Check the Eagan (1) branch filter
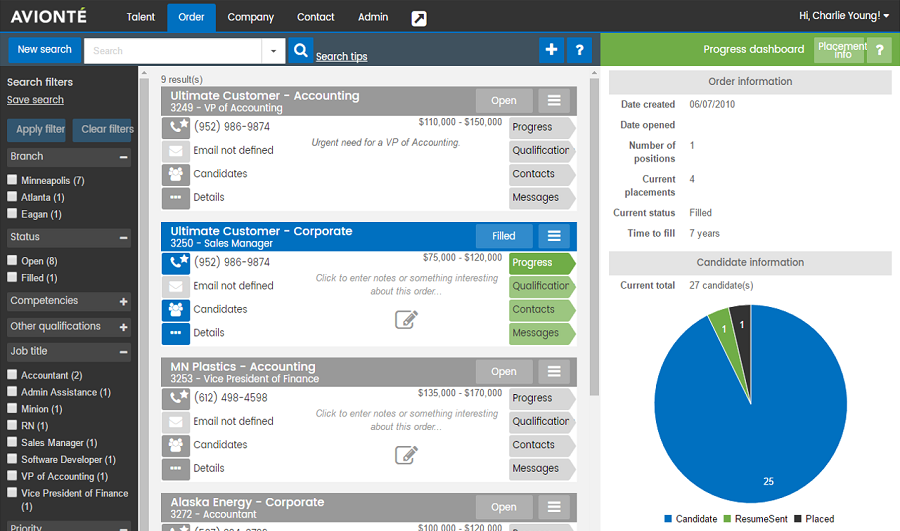Screen dimensions: 900x531 point(12,214)
